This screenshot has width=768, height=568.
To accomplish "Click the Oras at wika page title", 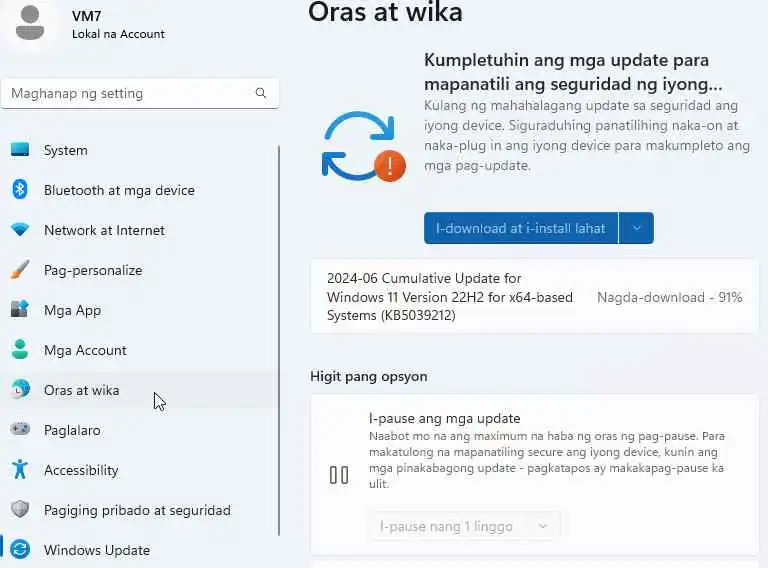I will [x=385, y=12].
